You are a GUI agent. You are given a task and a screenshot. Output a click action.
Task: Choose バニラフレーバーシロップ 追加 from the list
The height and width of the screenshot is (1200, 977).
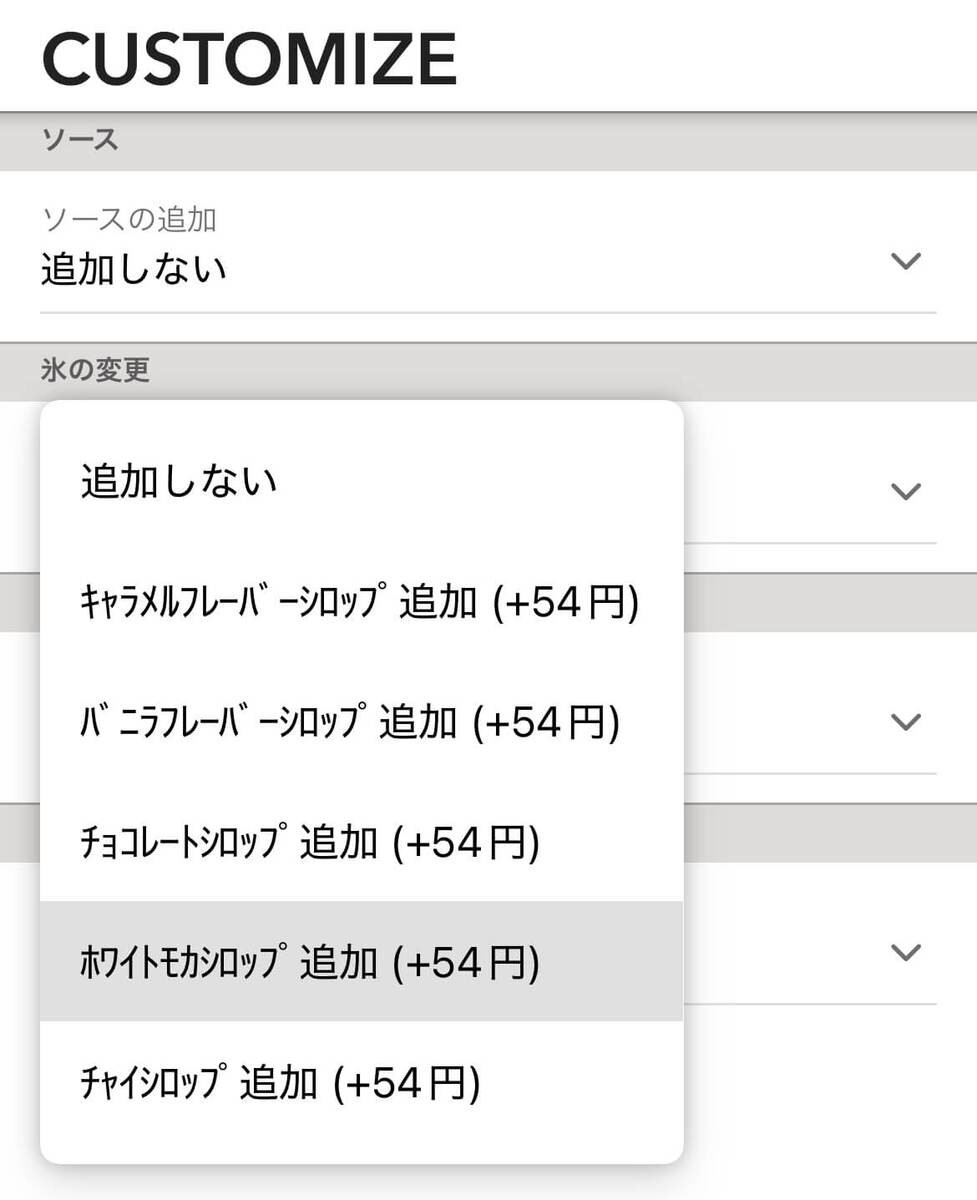(x=350, y=722)
